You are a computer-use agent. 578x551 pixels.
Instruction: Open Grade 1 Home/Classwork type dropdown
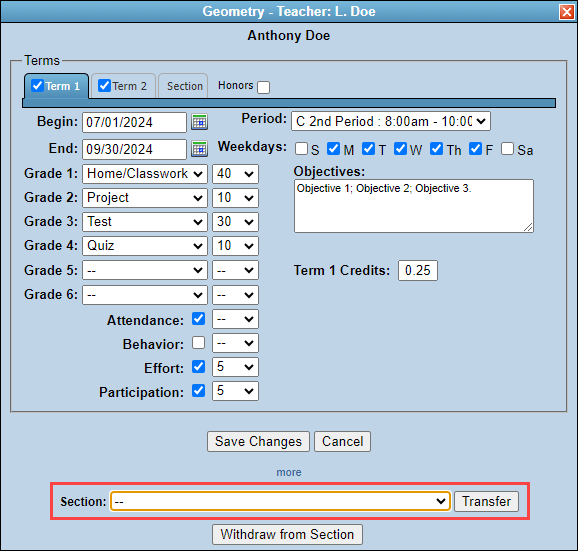pos(145,174)
